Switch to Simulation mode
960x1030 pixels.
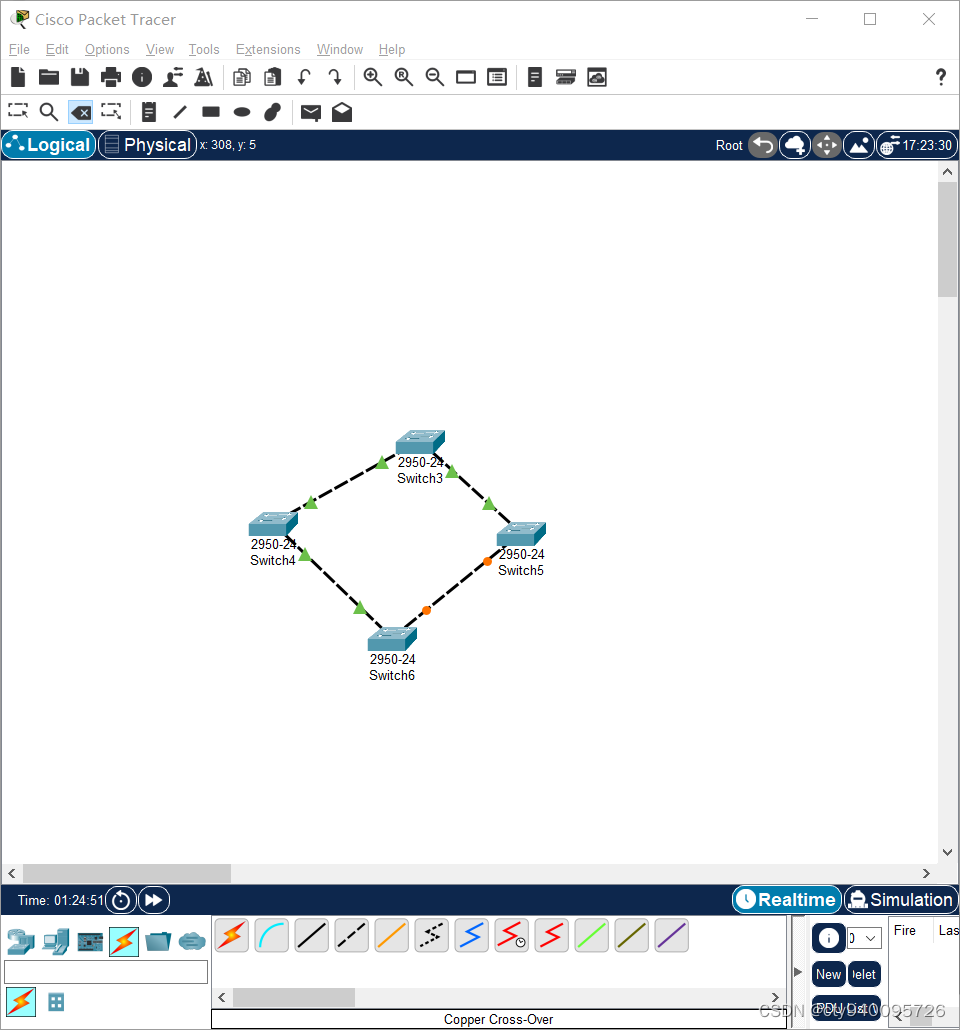pyautogui.click(x=901, y=899)
